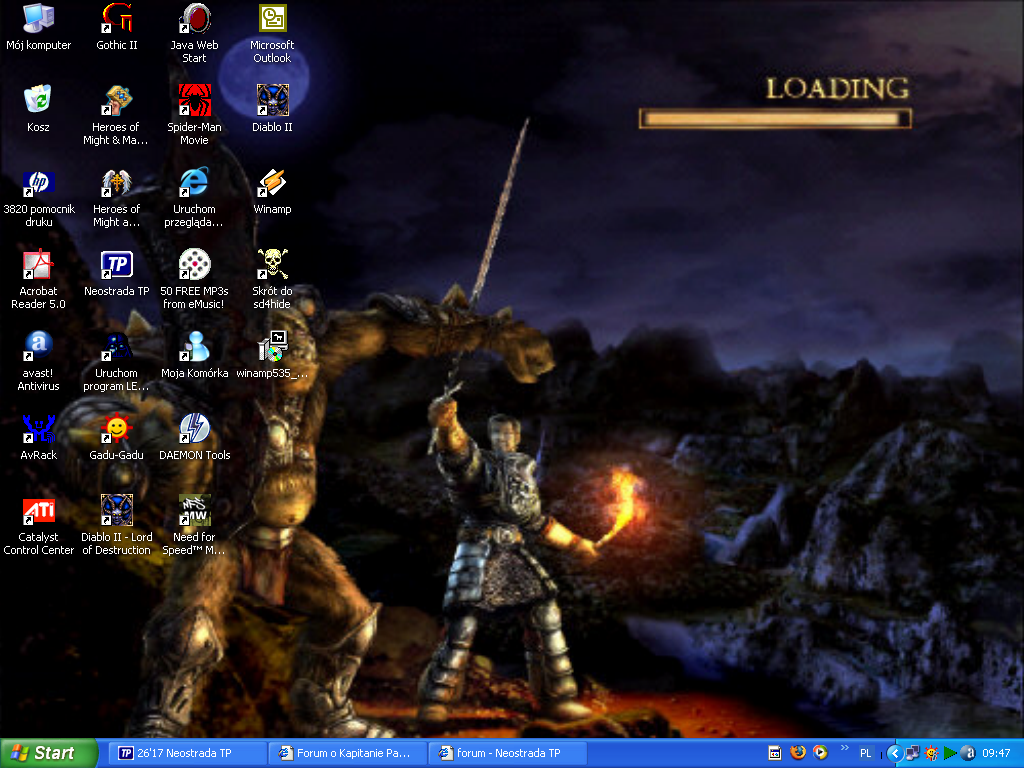
Task: Click network connection tray icon
Action: tap(912, 753)
